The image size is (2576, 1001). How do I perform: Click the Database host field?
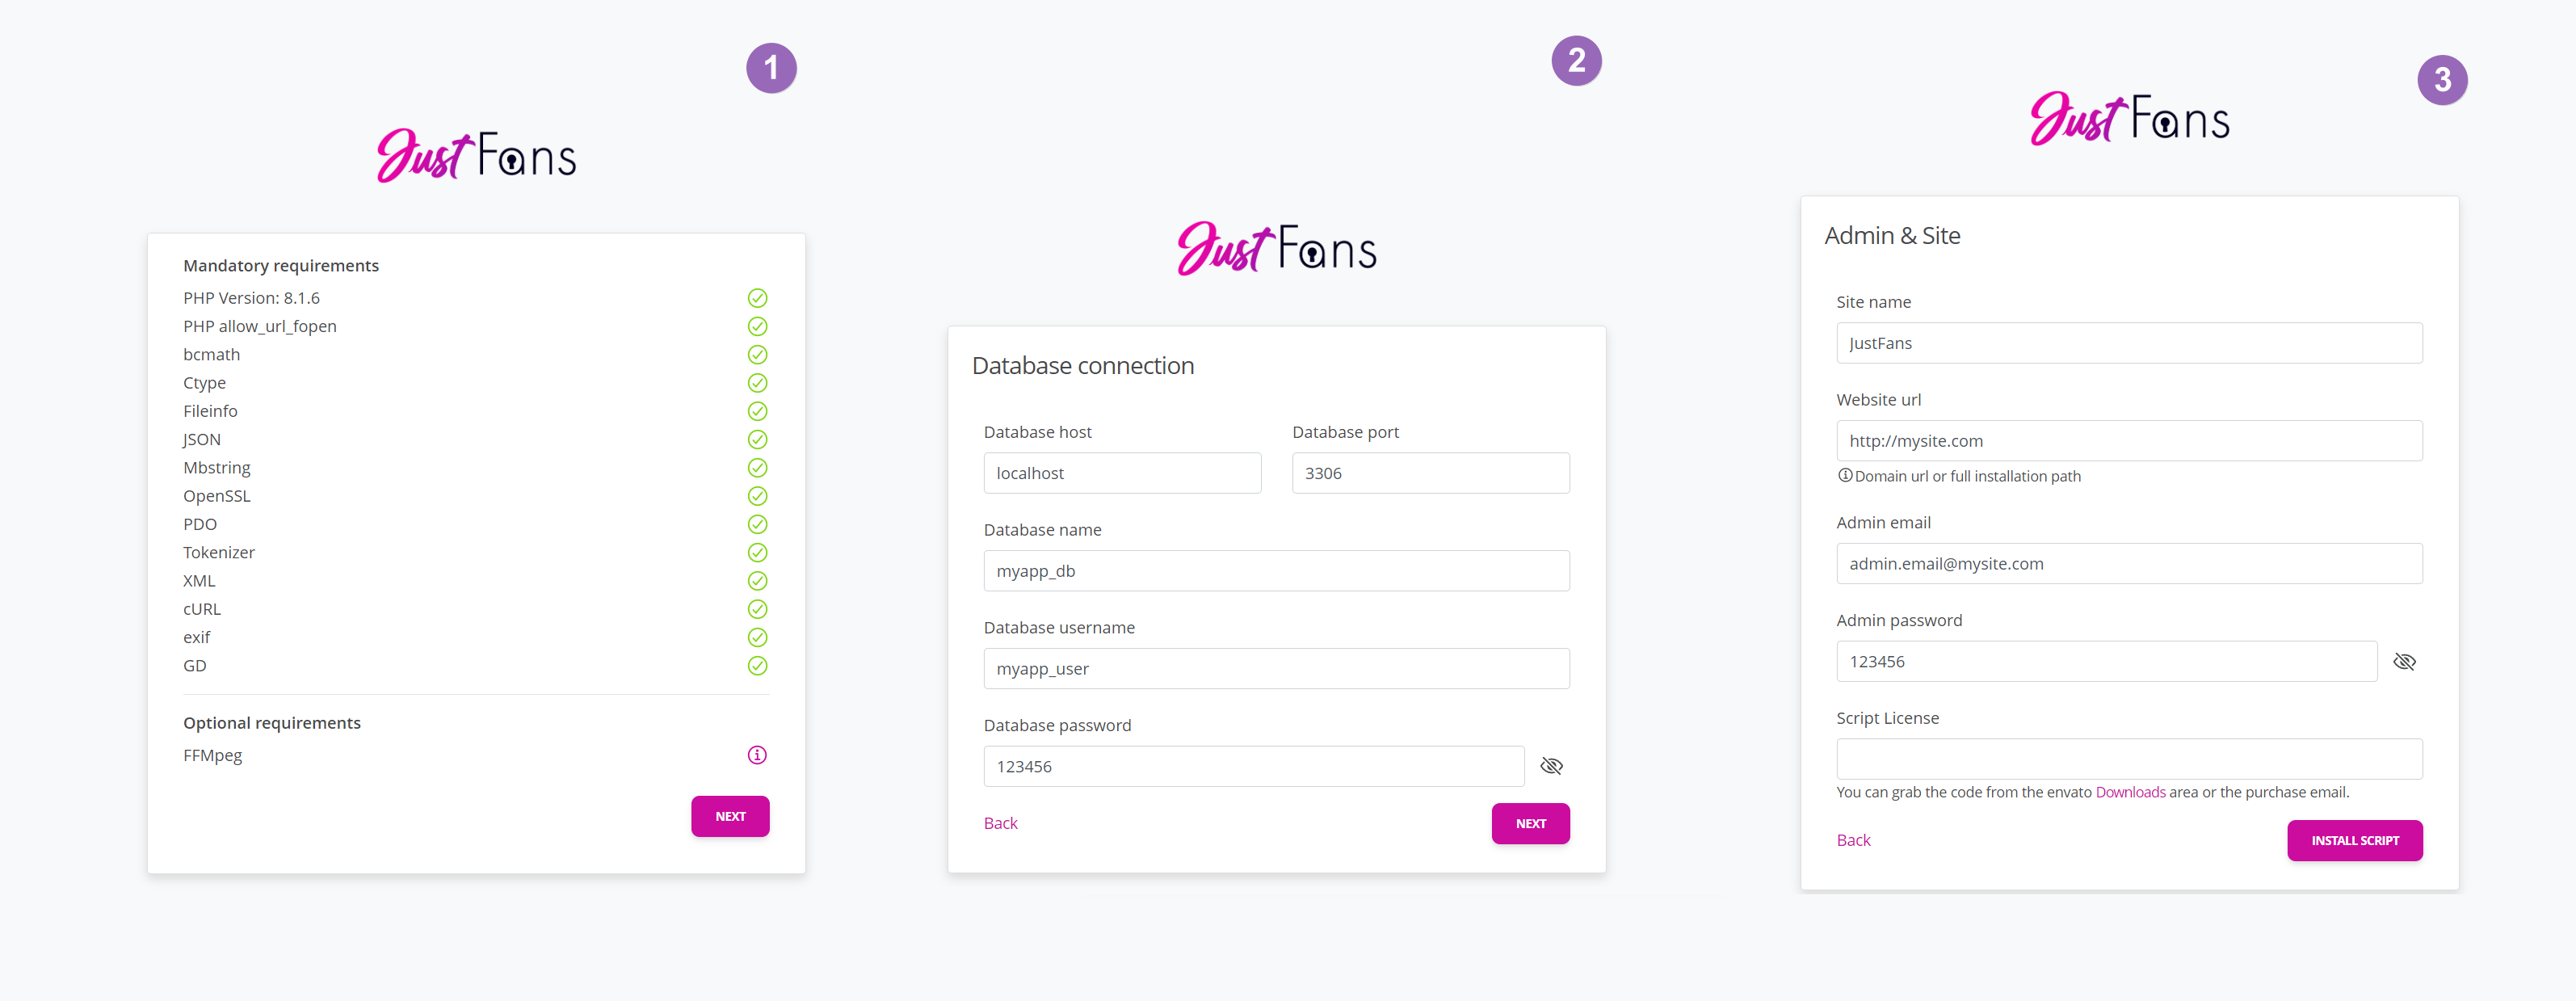1122,473
